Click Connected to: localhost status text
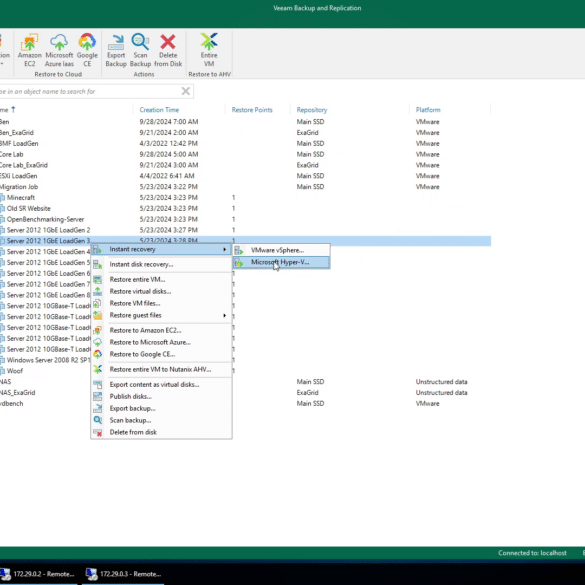The image size is (585, 585). pyautogui.click(x=532, y=553)
